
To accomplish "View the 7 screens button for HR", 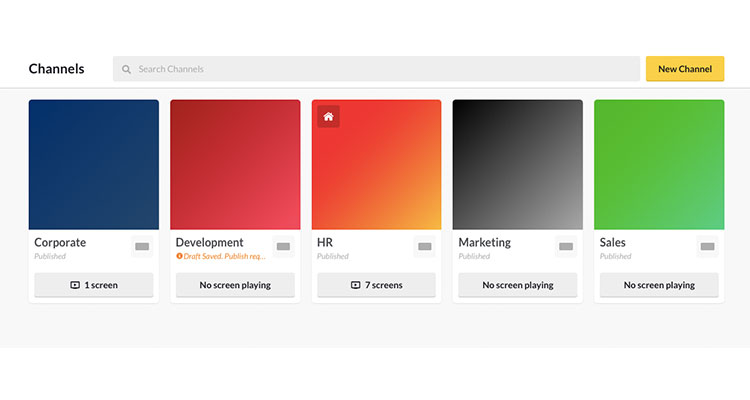I will pyautogui.click(x=376, y=285).
